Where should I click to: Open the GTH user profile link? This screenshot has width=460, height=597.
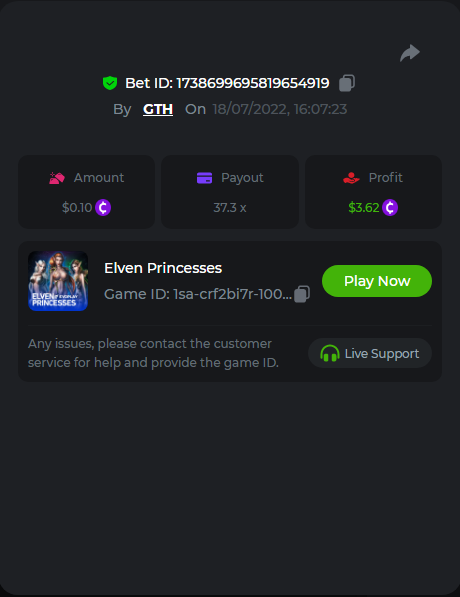(158, 109)
